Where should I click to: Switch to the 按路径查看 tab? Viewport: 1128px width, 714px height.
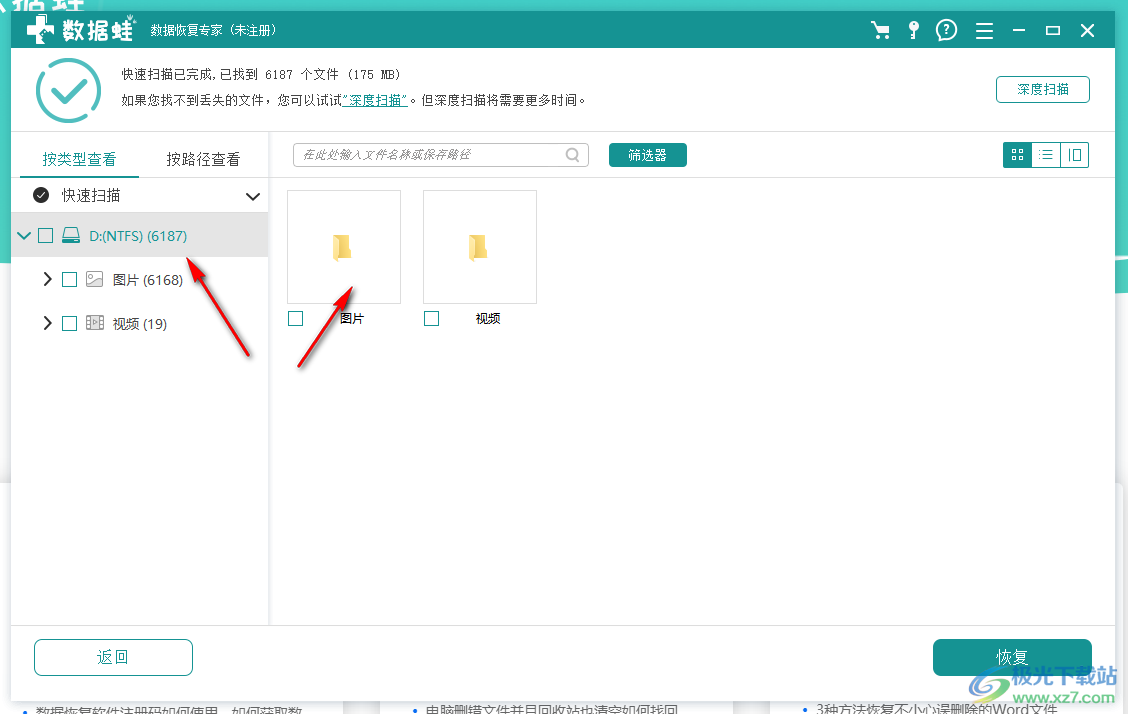pos(203,159)
